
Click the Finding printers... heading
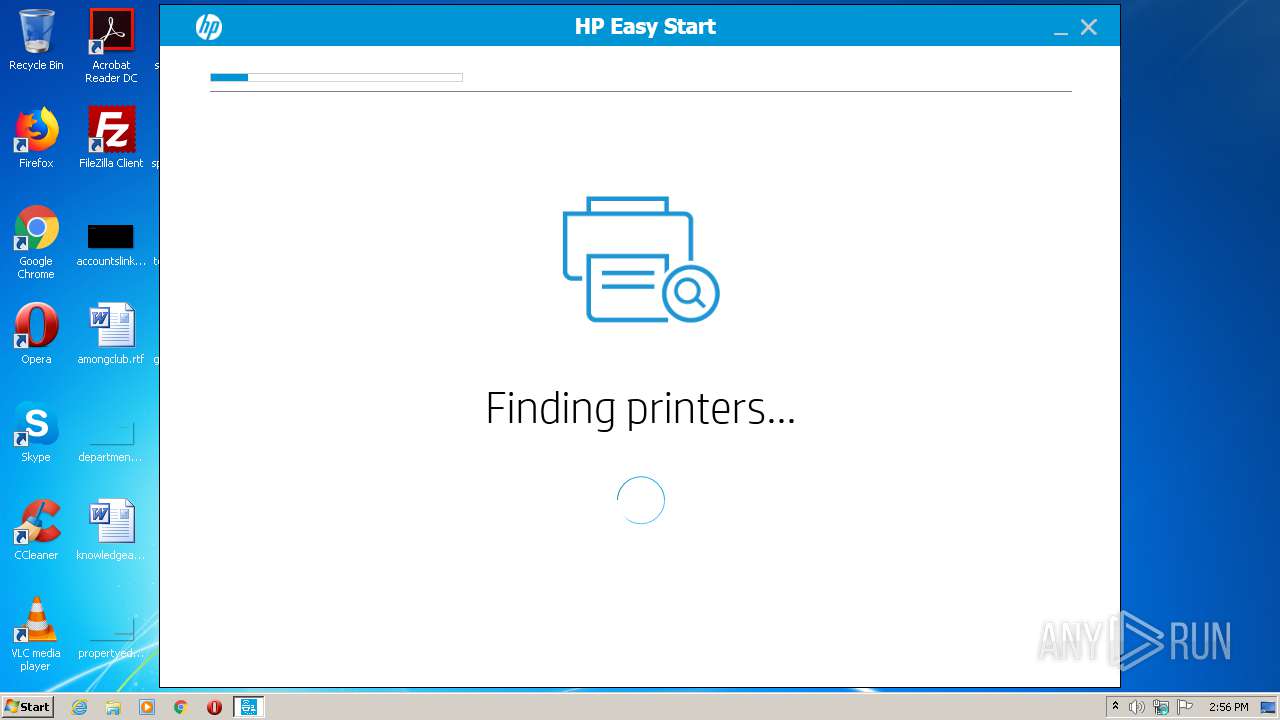coord(640,409)
